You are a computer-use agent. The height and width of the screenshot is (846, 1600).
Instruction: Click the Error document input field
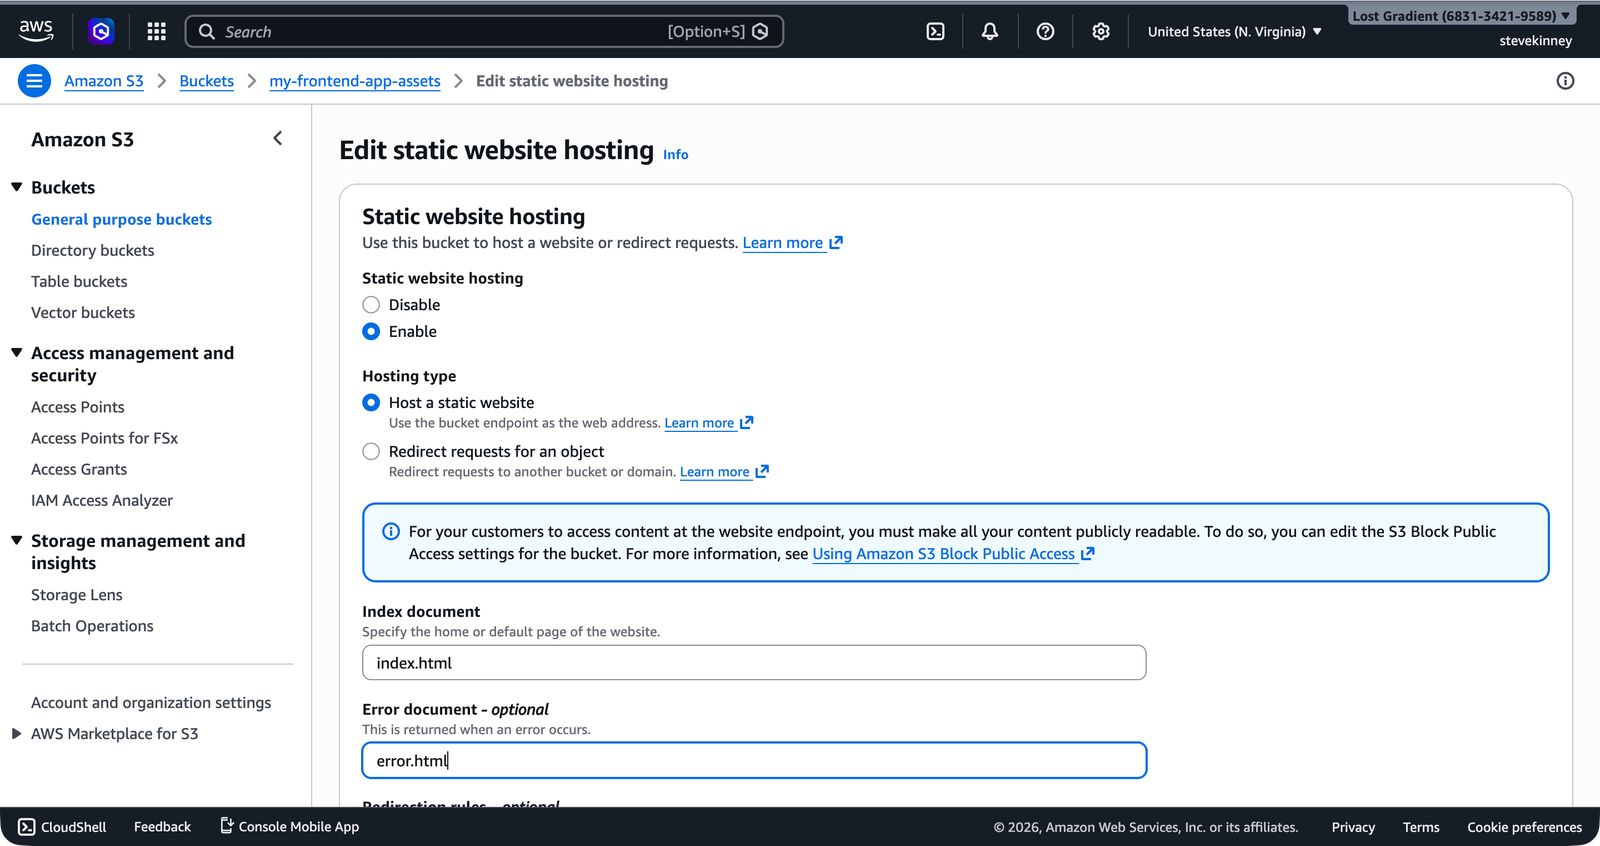pyautogui.click(x=754, y=761)
